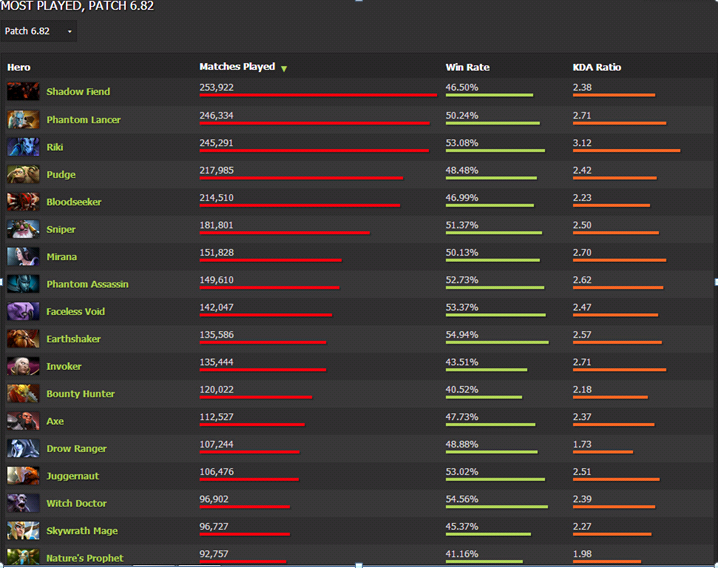Click the red matches bar for Shadow Fiend
Image resolution: width=718 pixels, height=568 pixels.
[x=318, y=95]
